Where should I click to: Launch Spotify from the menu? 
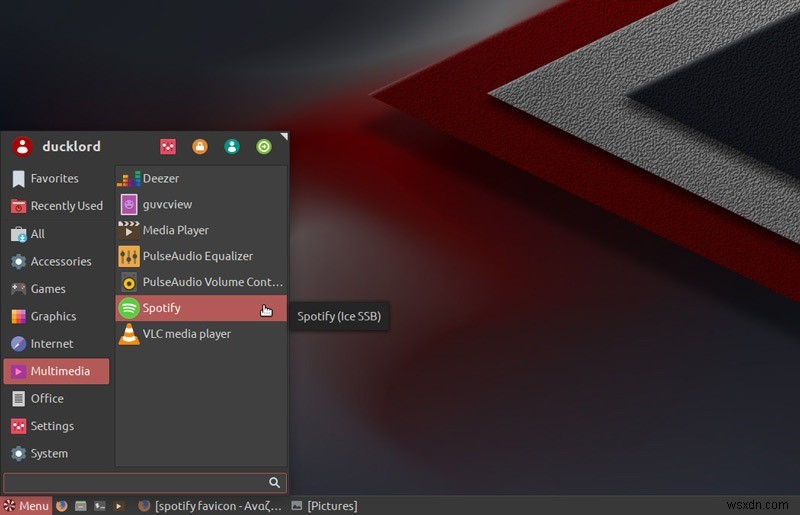click(201, 308)
